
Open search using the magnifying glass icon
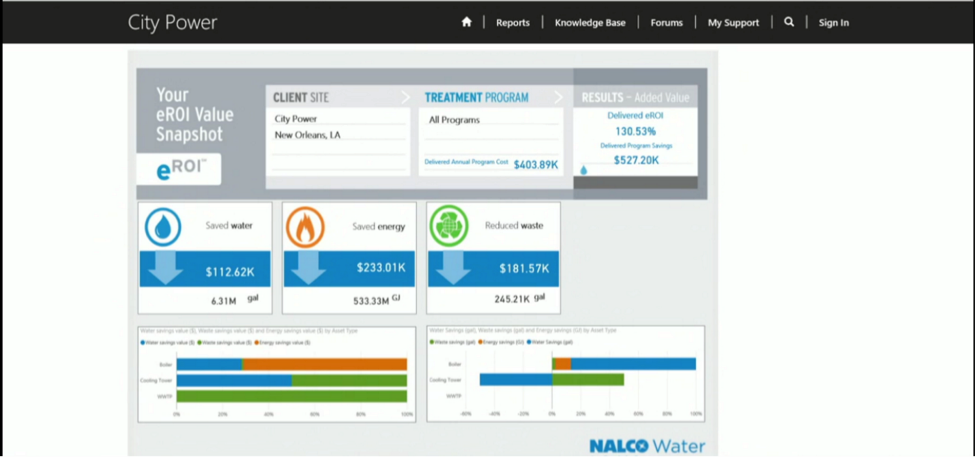[x=789, y=22]
